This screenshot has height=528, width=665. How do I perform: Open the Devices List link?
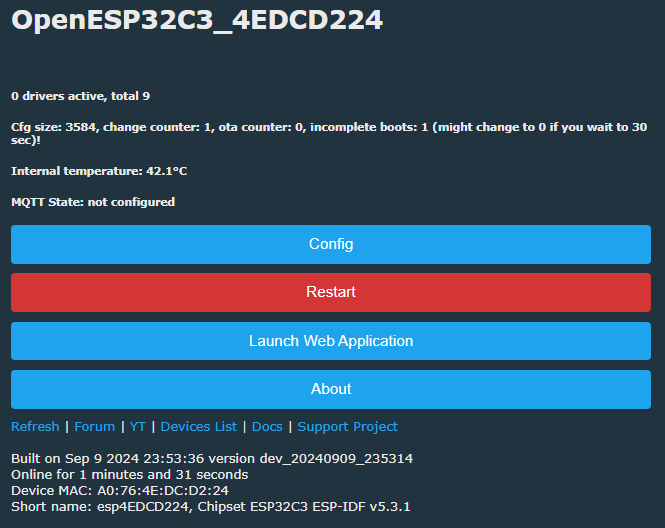[x=198, y=426]
